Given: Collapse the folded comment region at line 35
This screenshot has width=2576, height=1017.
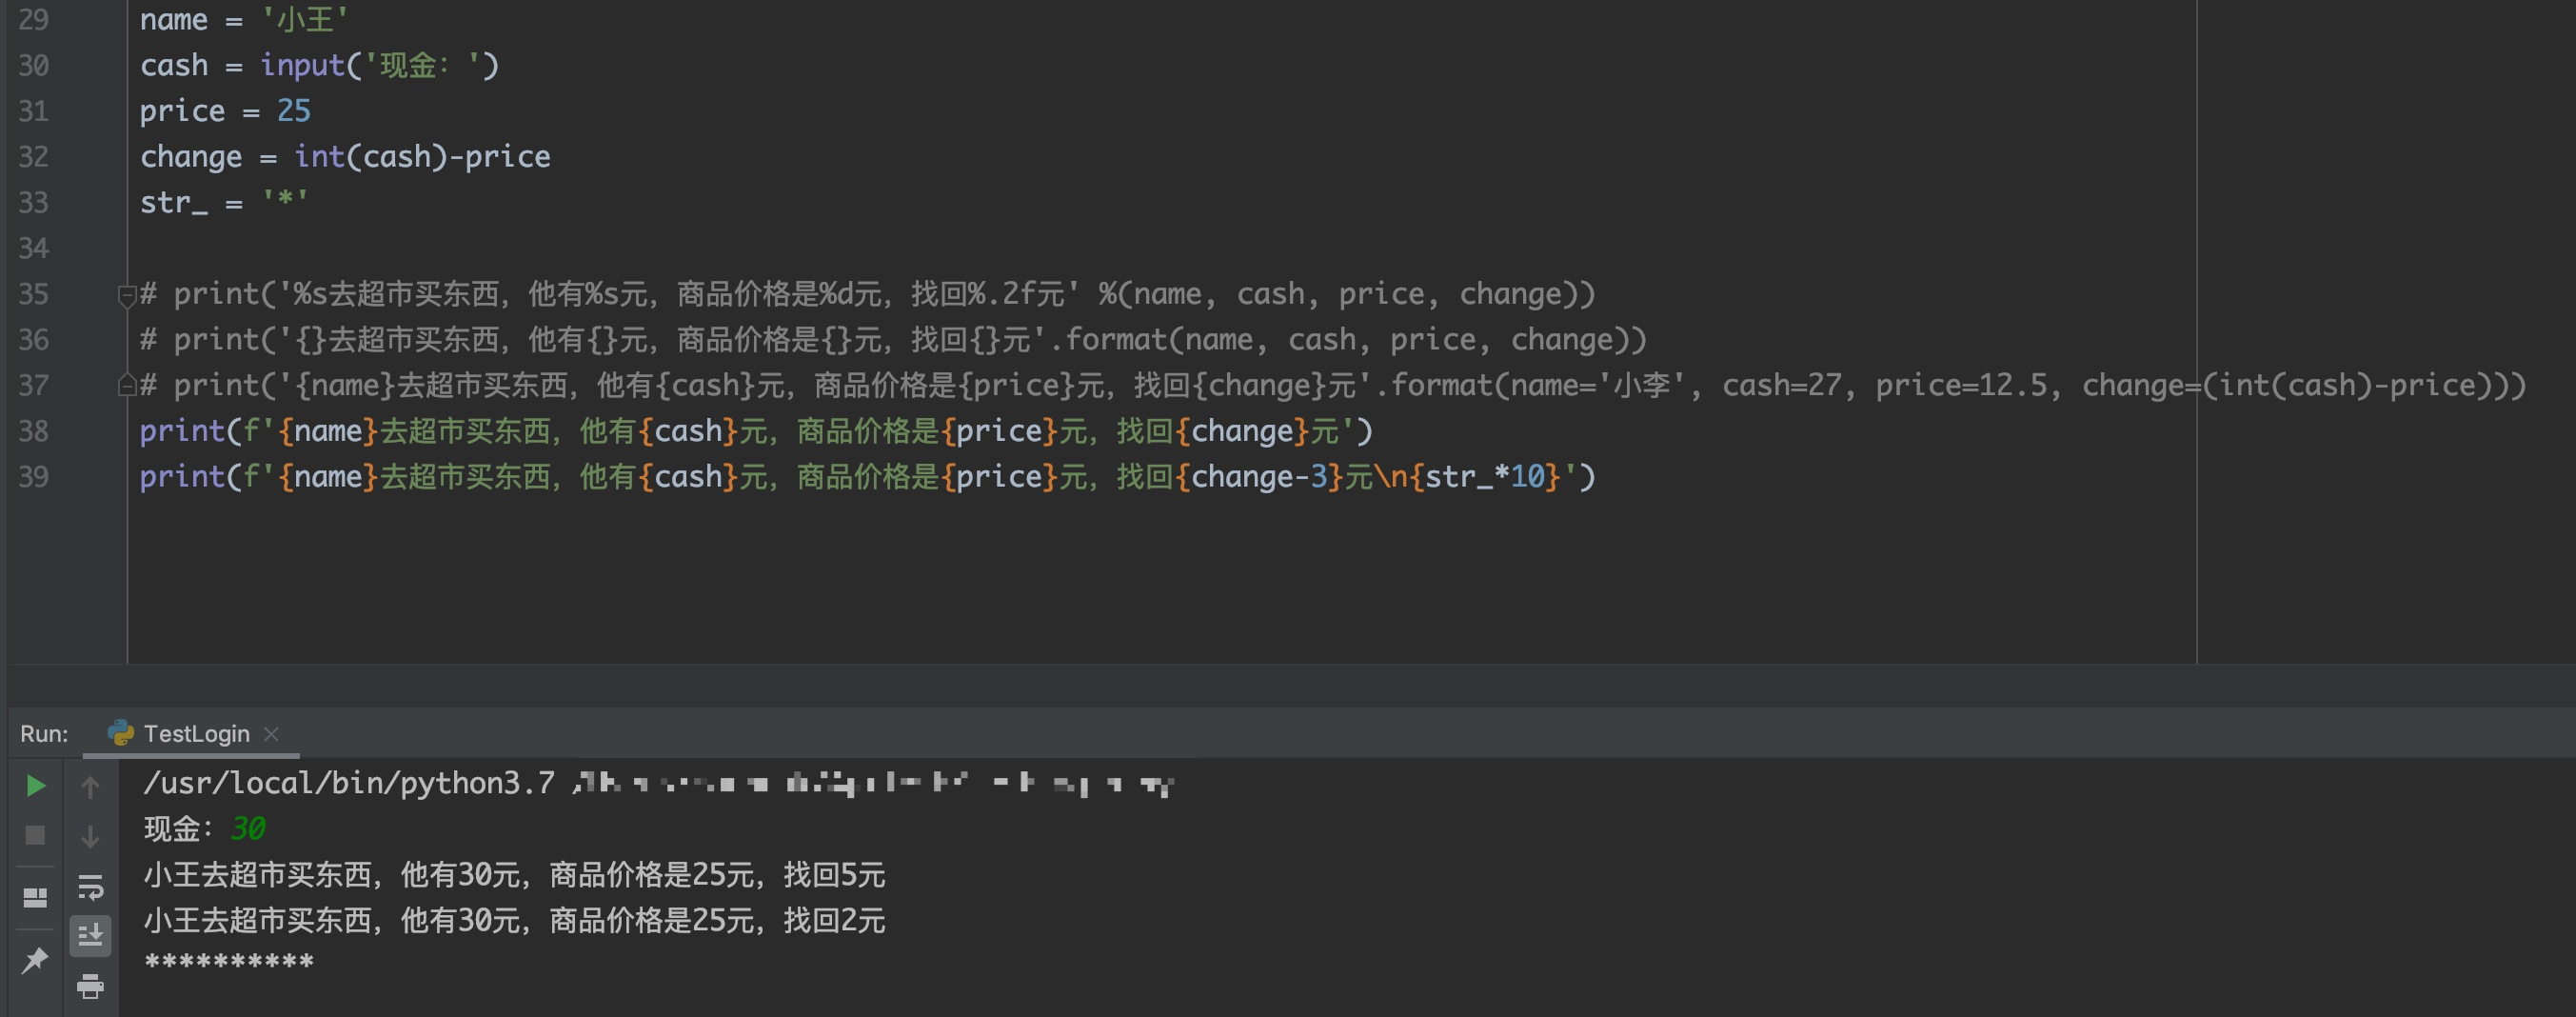Looking at the screenshot, I should [126, 293].
